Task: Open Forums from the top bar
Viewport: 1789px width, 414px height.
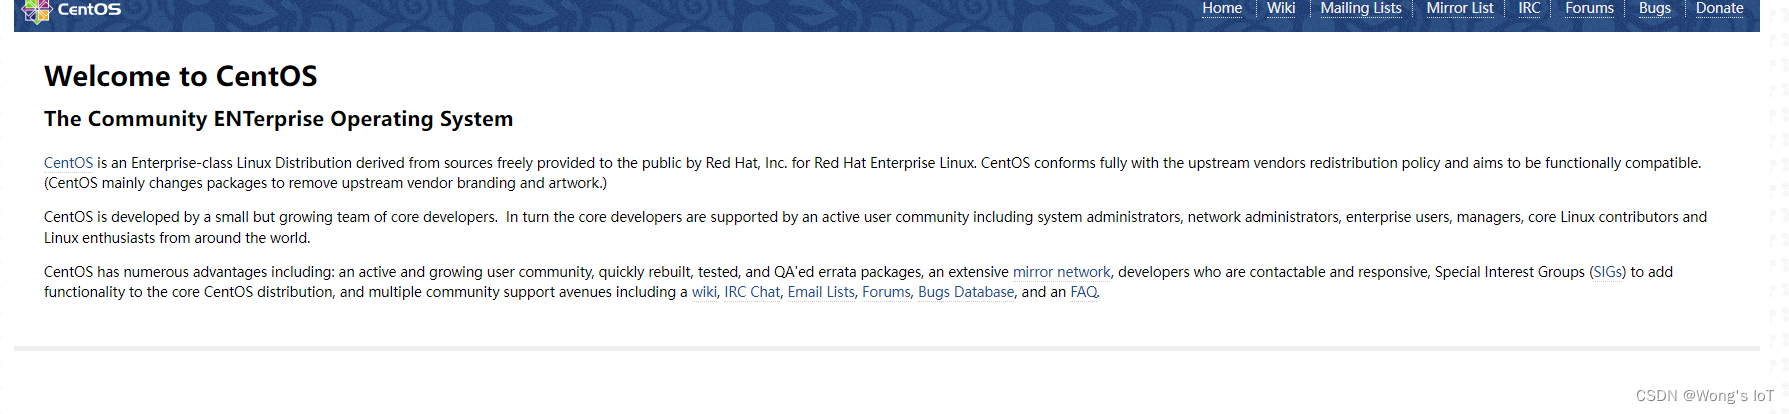Action: pyautogui.click(x=1589, y=8)
